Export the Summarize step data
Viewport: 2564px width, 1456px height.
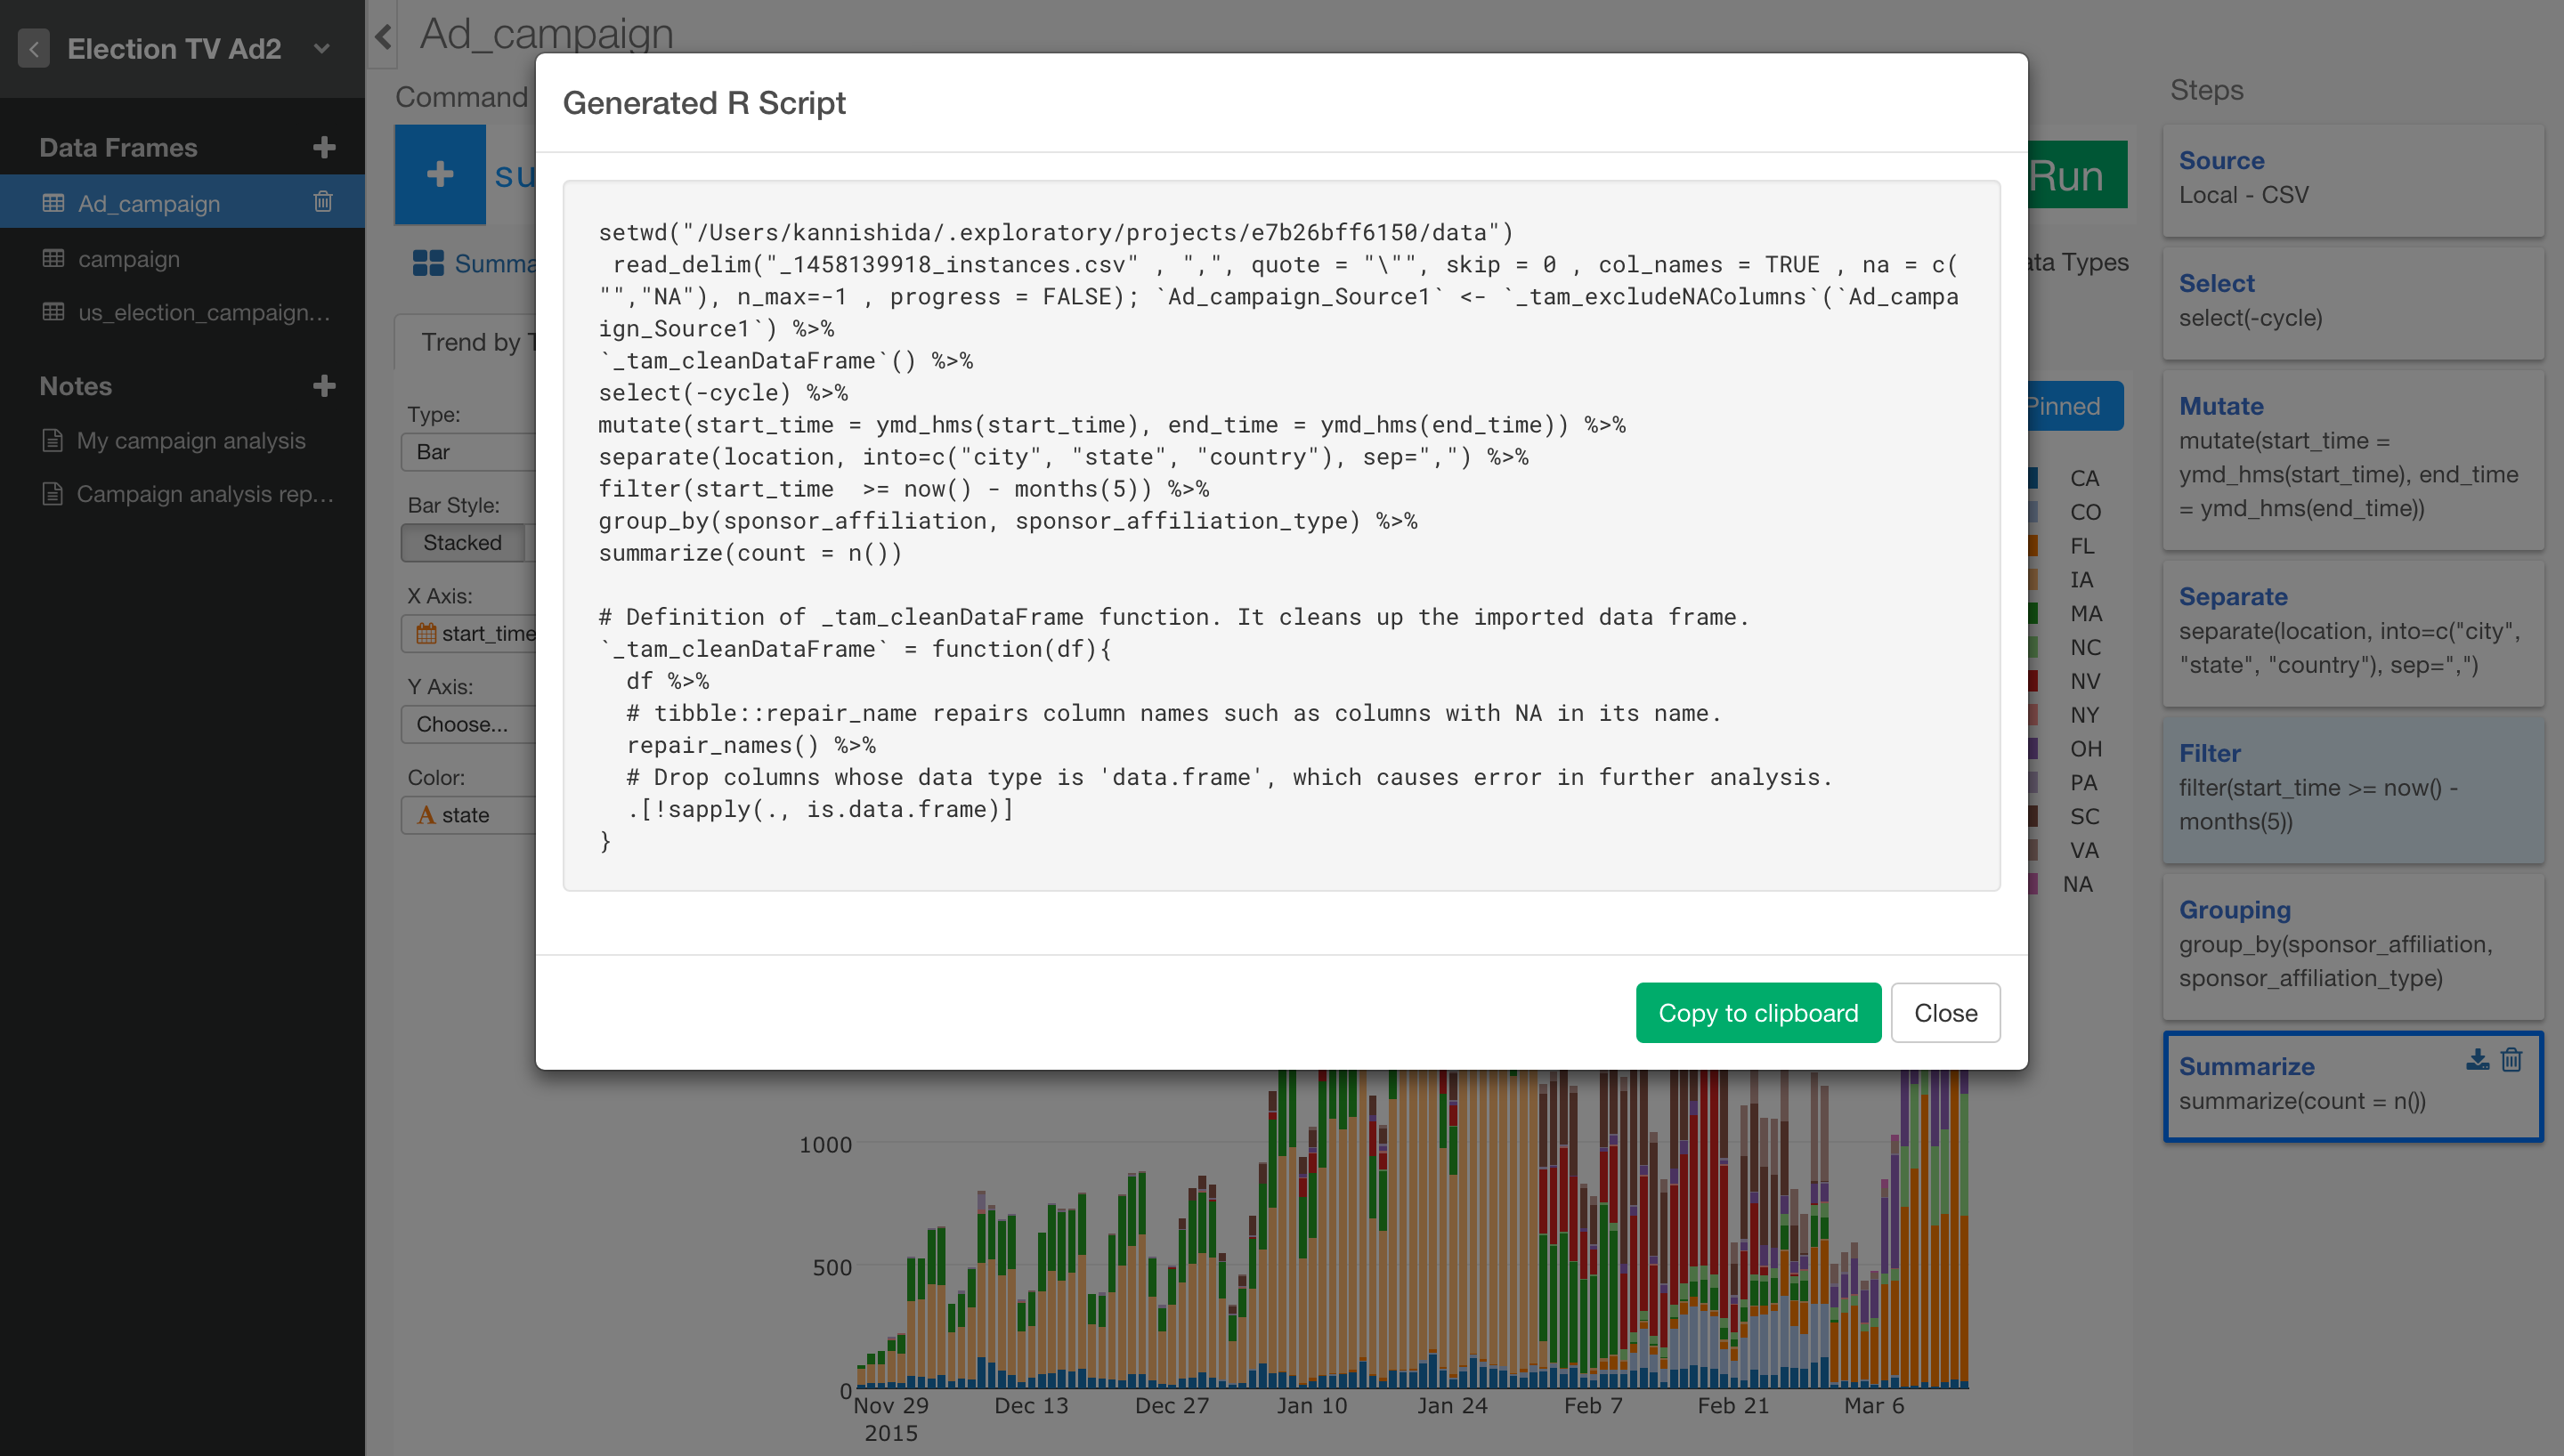click(2478, 1060)
